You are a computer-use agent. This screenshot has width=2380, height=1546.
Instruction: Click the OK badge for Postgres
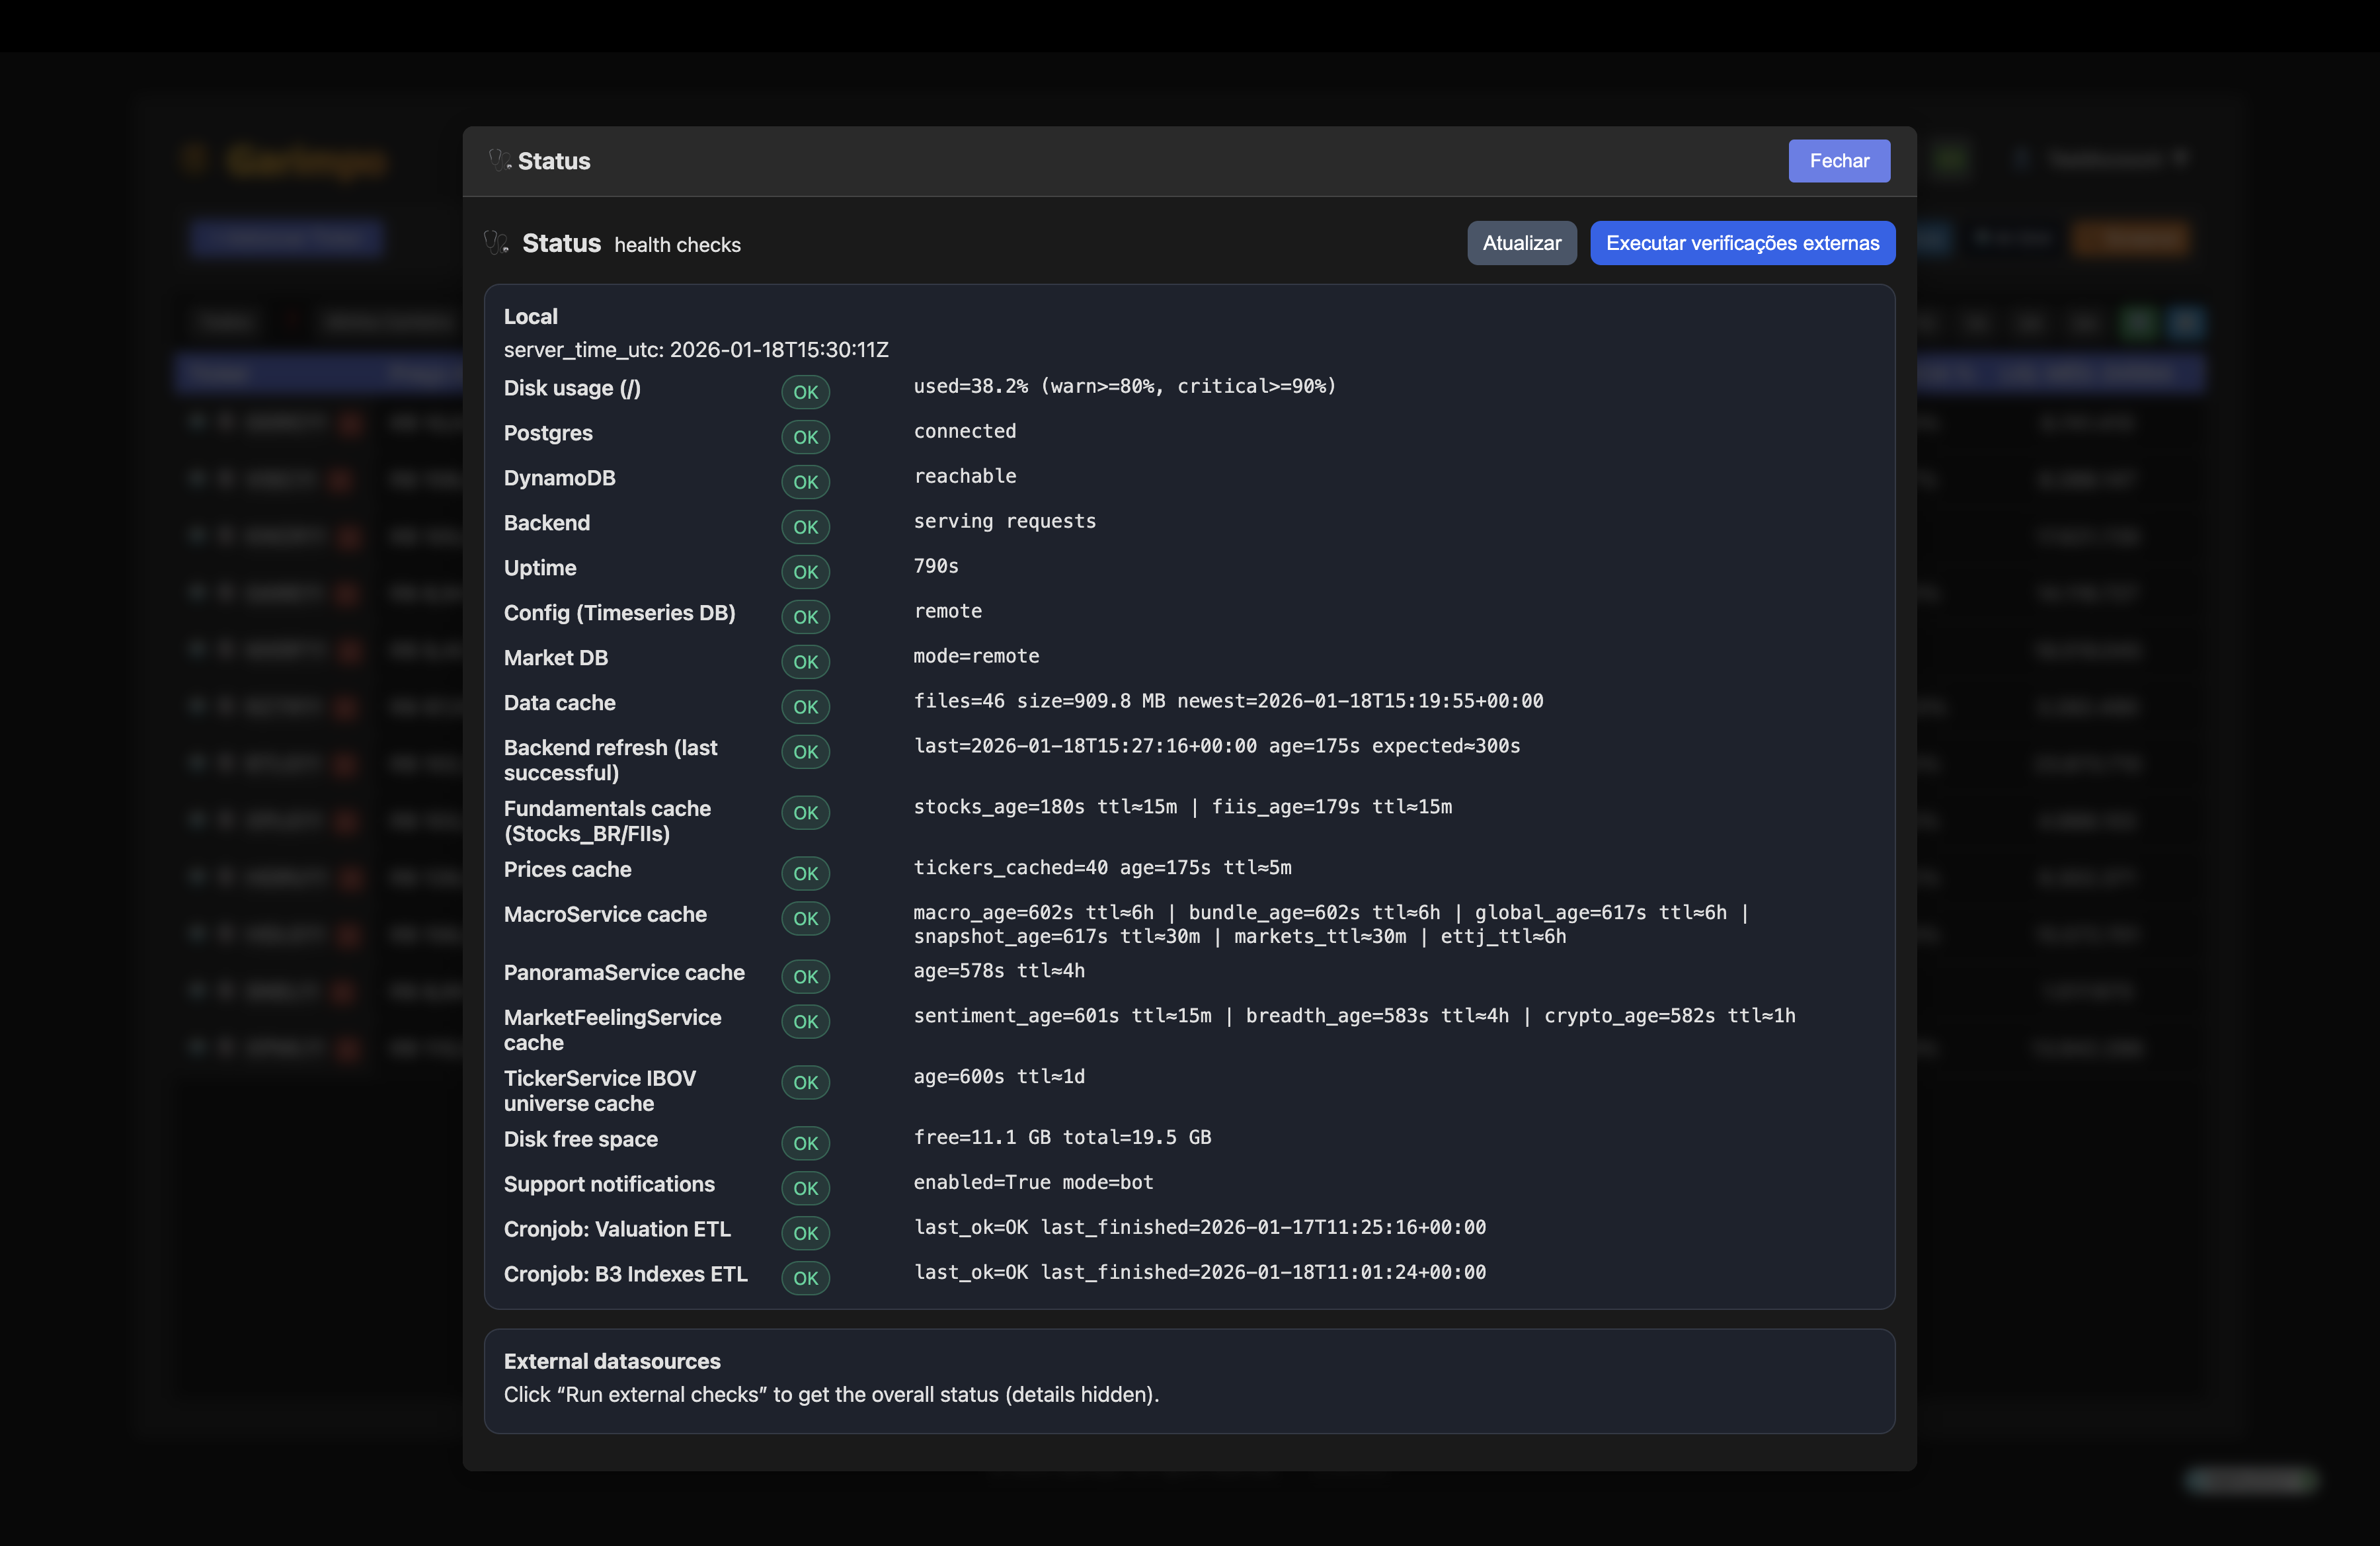[805, 437]
